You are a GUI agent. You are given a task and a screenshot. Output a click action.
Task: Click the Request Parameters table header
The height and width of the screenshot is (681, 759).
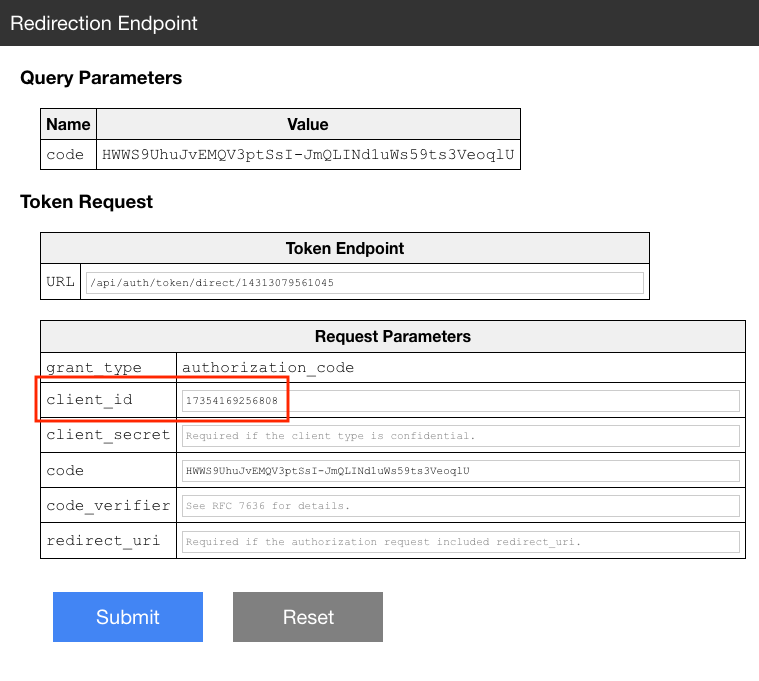(x=393, y=336)
